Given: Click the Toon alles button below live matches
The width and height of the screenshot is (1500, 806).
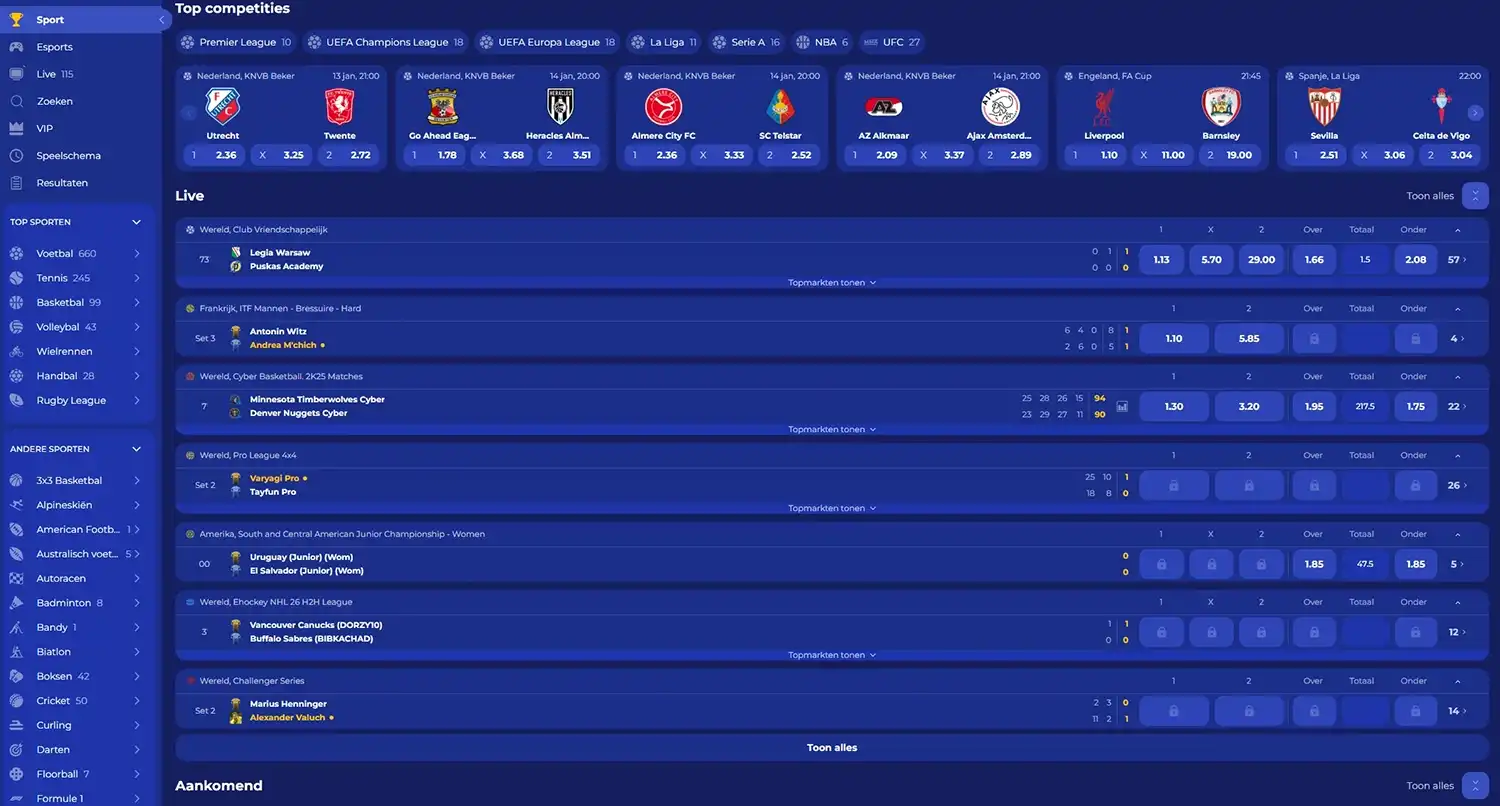Looking at the screenshot, I should coord(832,748).
